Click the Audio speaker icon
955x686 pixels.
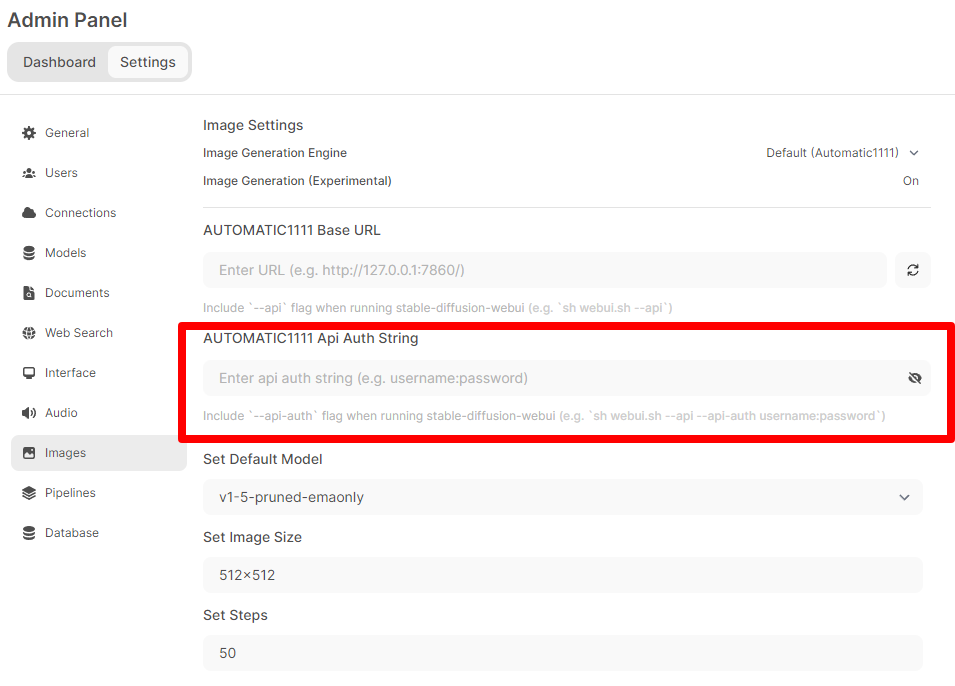(x=29, y=413)
